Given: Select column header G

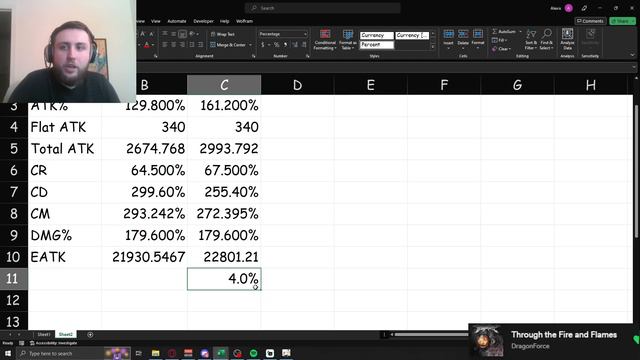Looking at the screenshot, I should 517,85.
